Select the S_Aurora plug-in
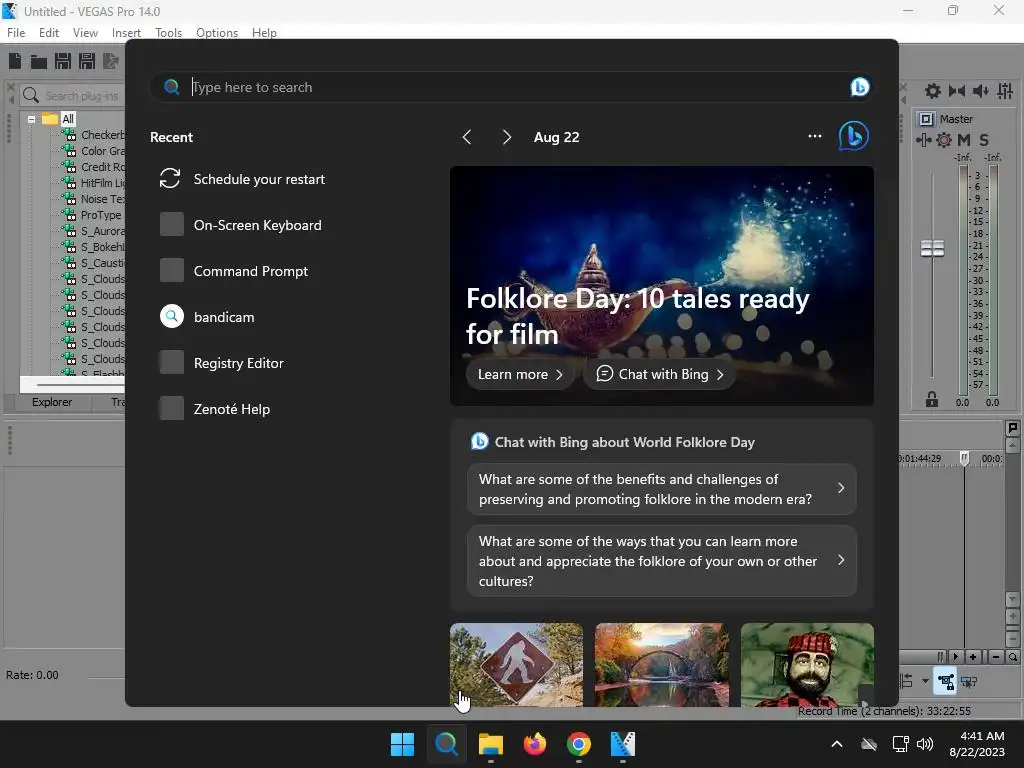Image resolution: width=1024 pixels, height=768 pixels. (x=103, y=231)
